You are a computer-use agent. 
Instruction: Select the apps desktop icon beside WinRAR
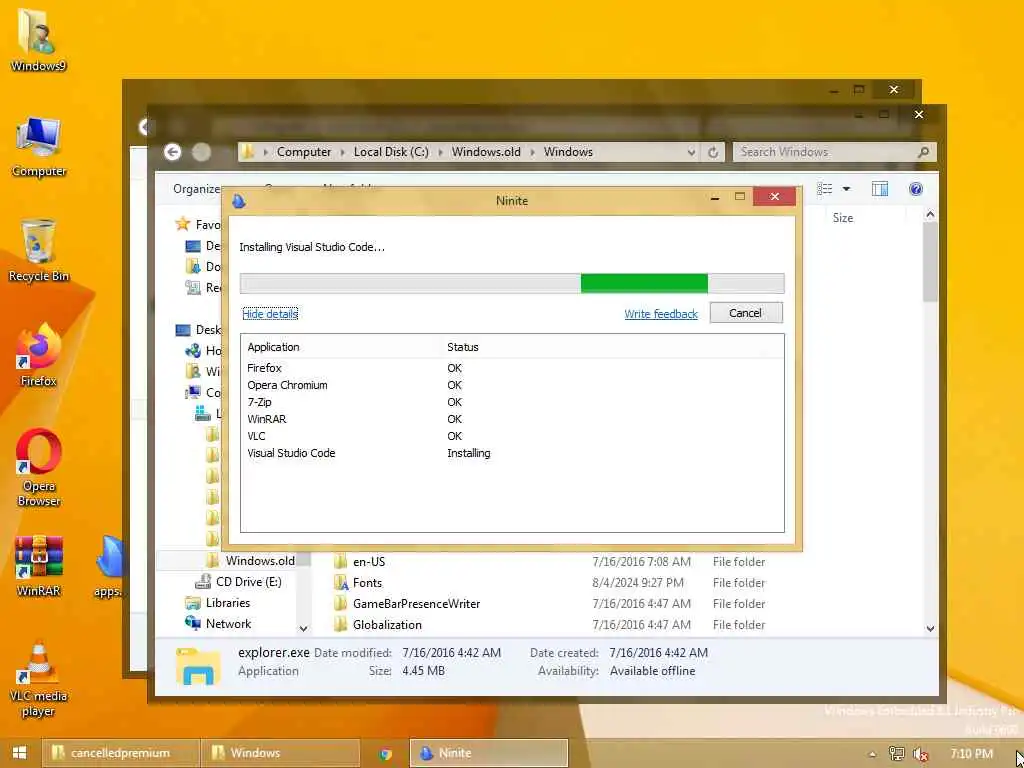coord(108,566)
